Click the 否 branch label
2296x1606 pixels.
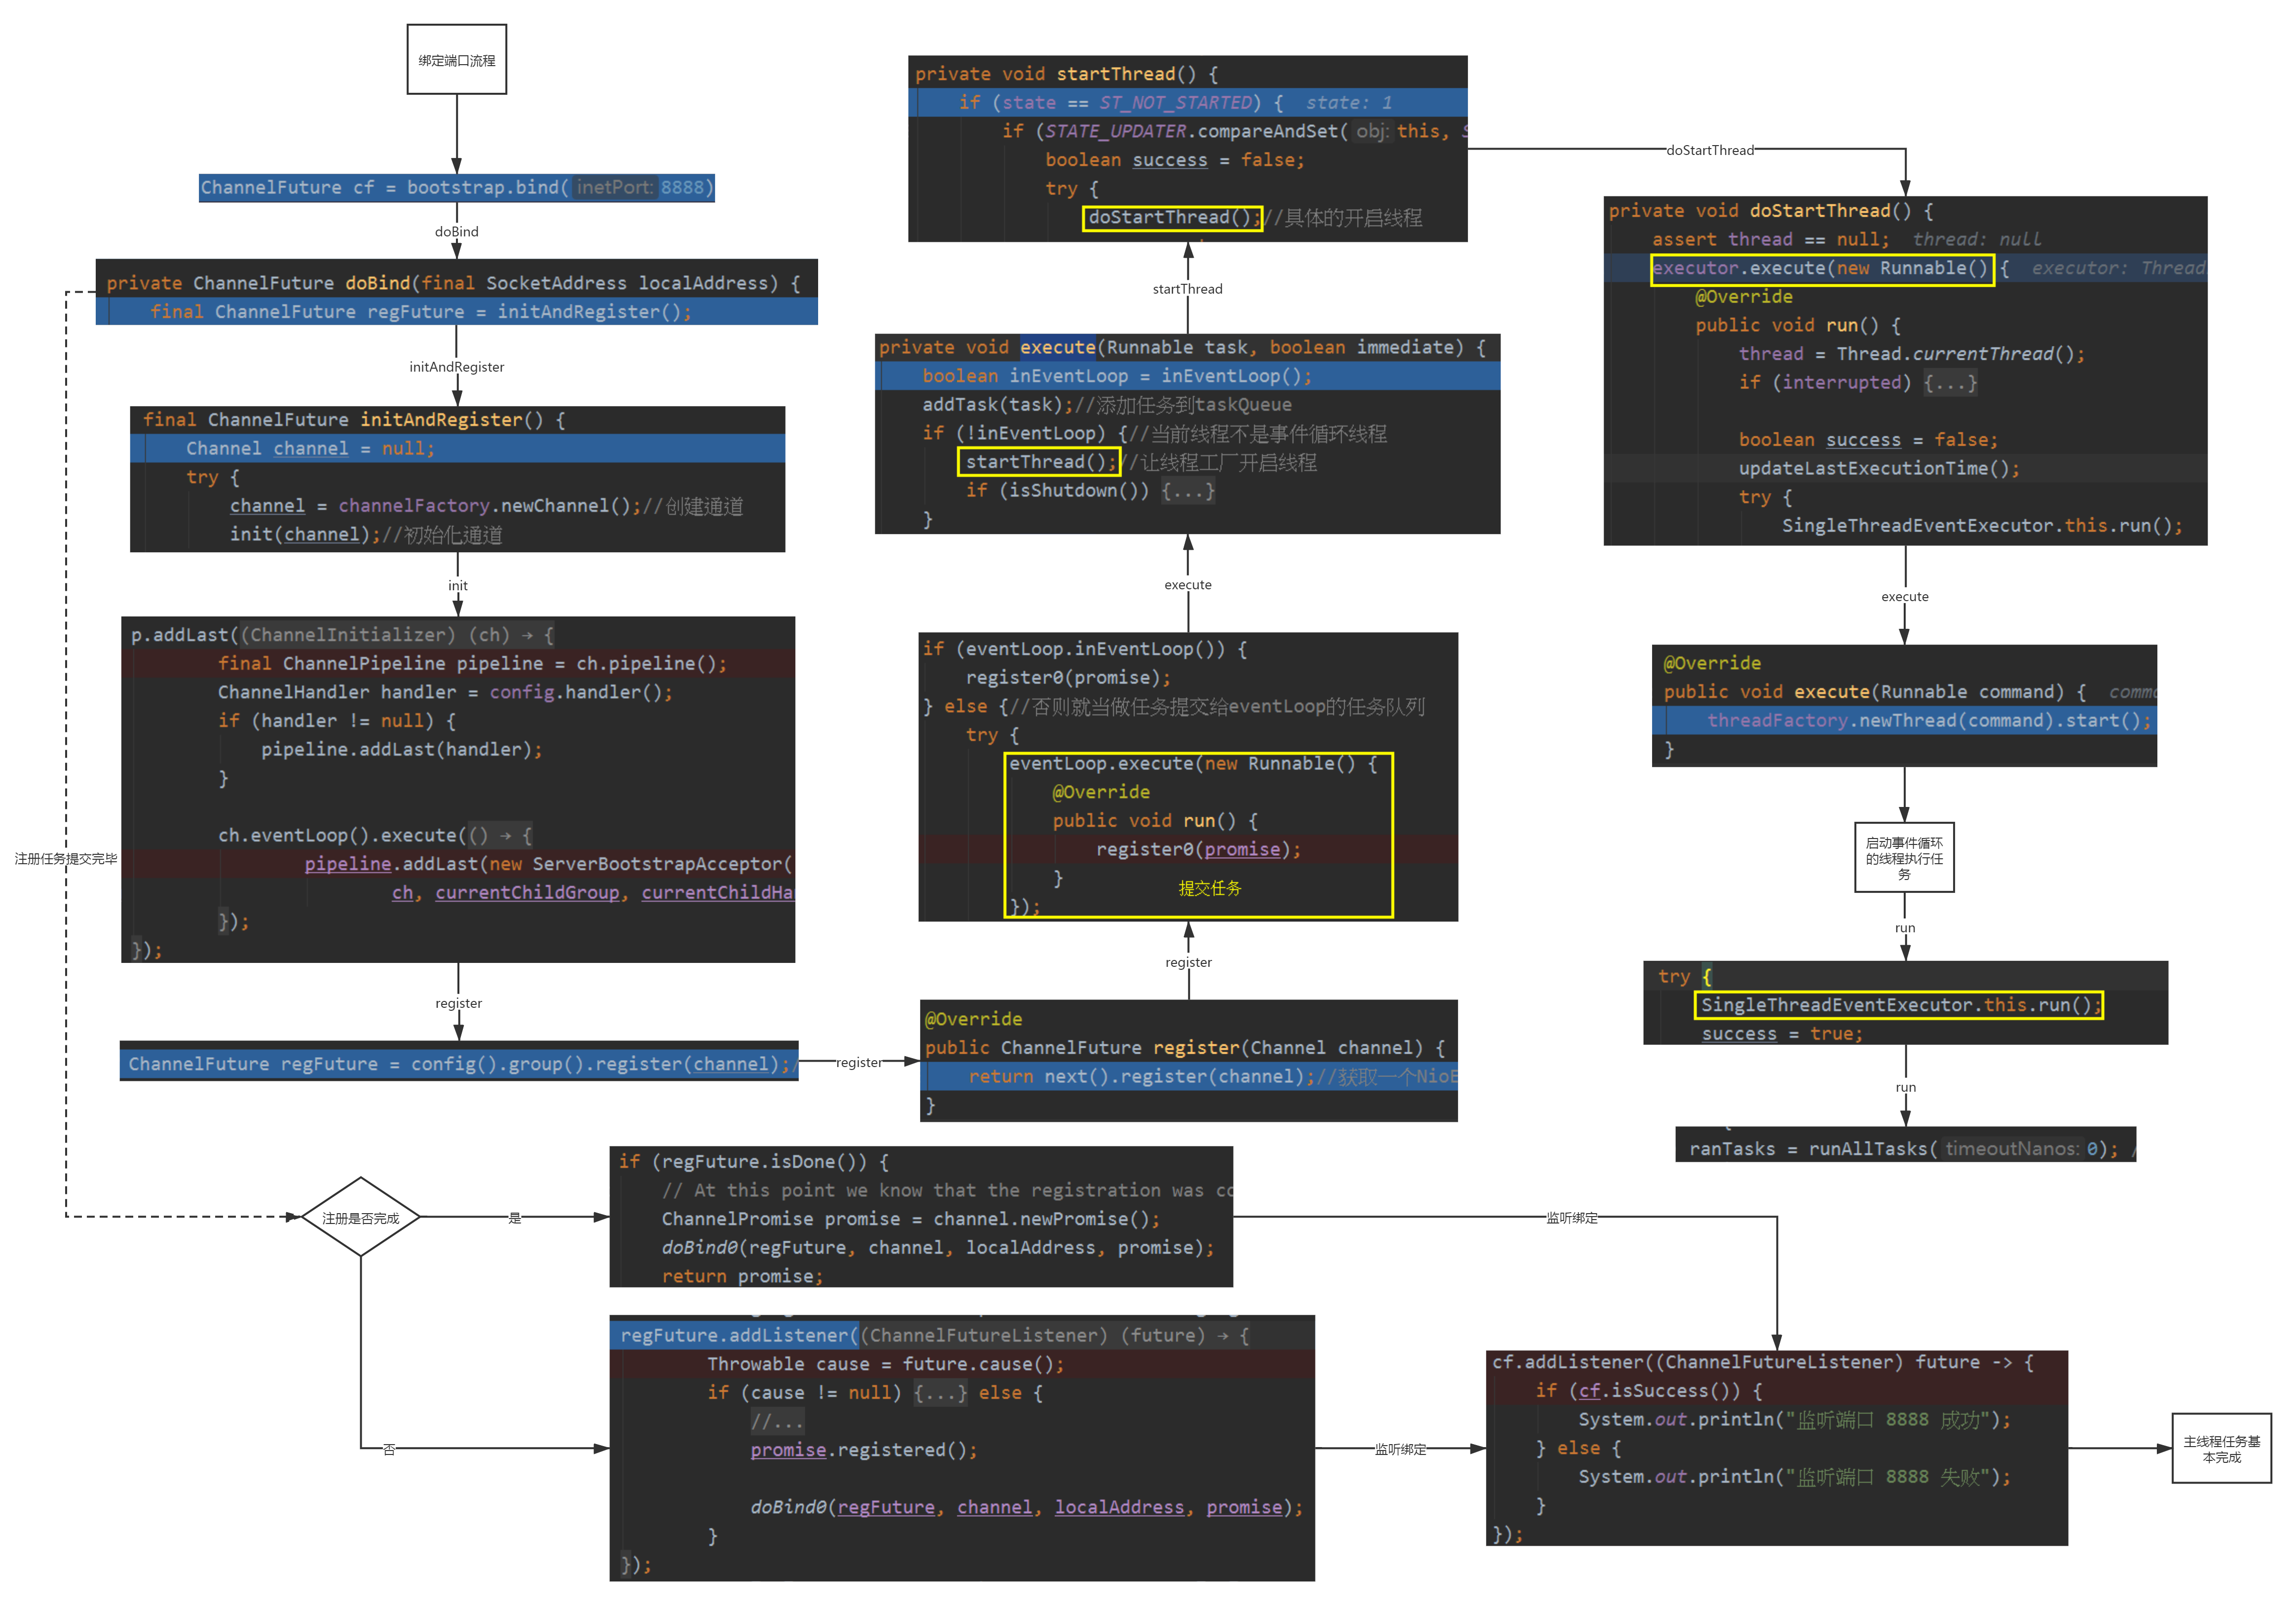388,1448
